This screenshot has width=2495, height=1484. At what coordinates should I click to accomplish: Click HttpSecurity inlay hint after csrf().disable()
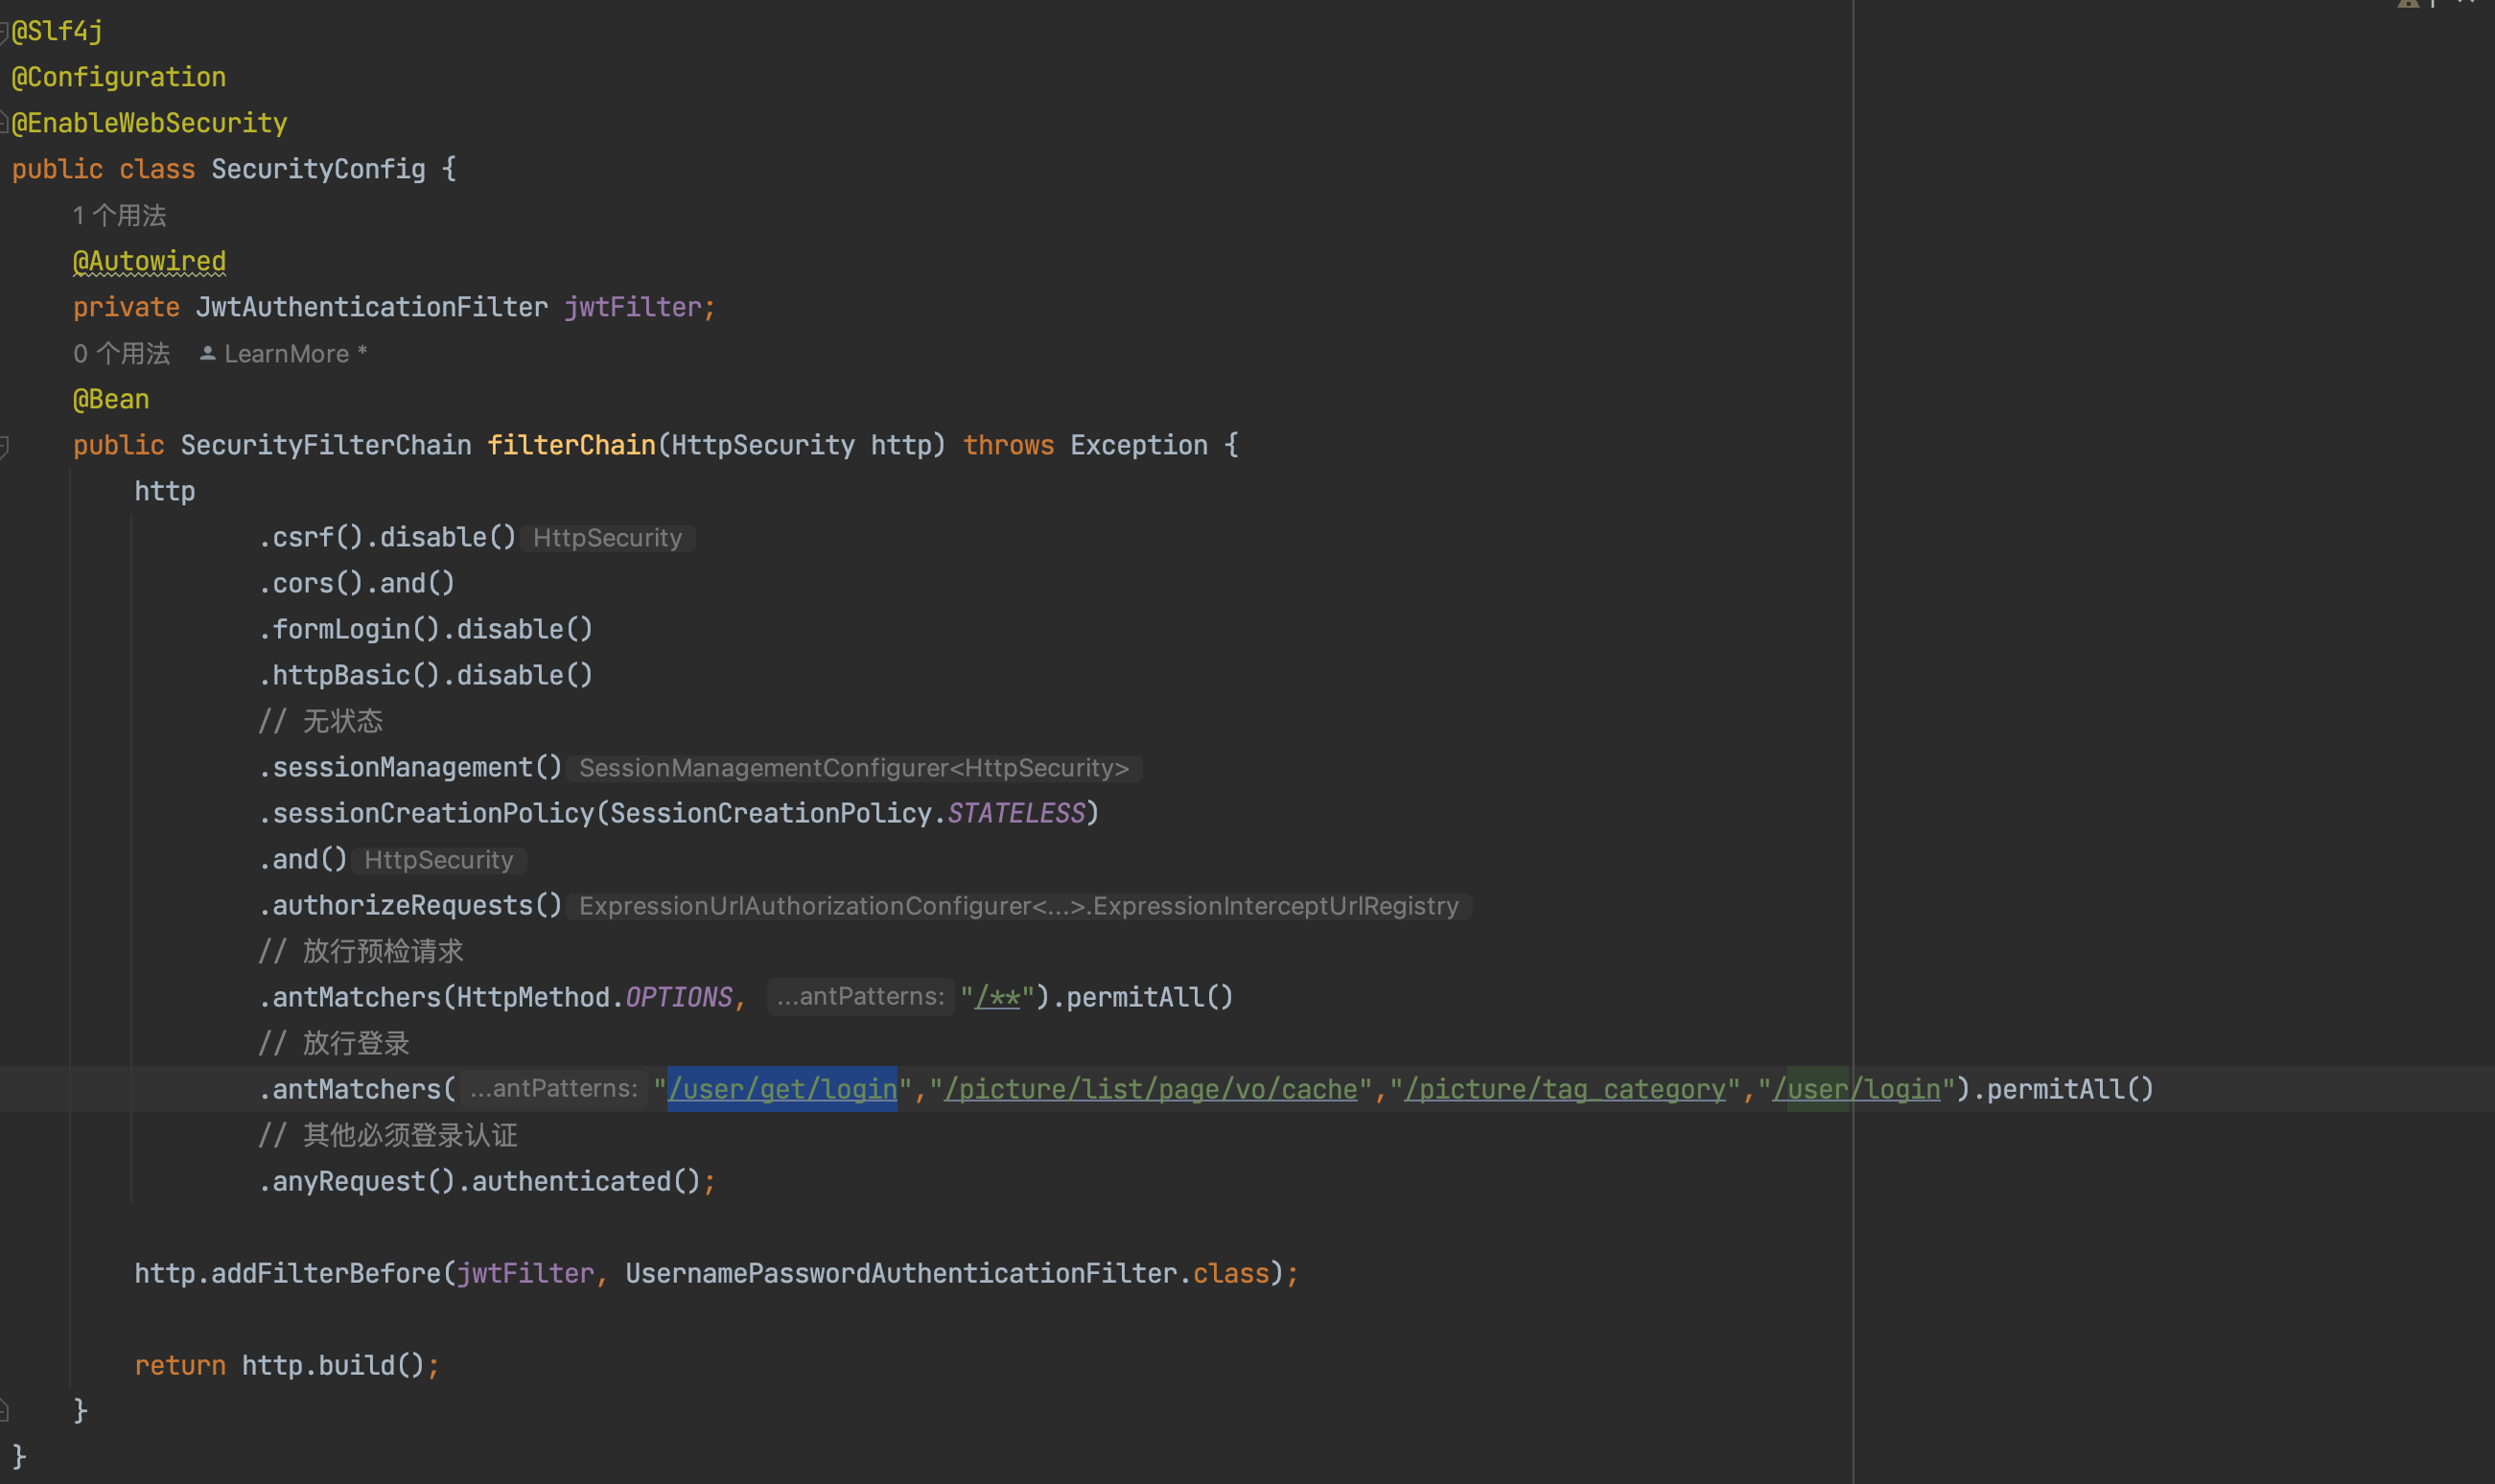607,538
